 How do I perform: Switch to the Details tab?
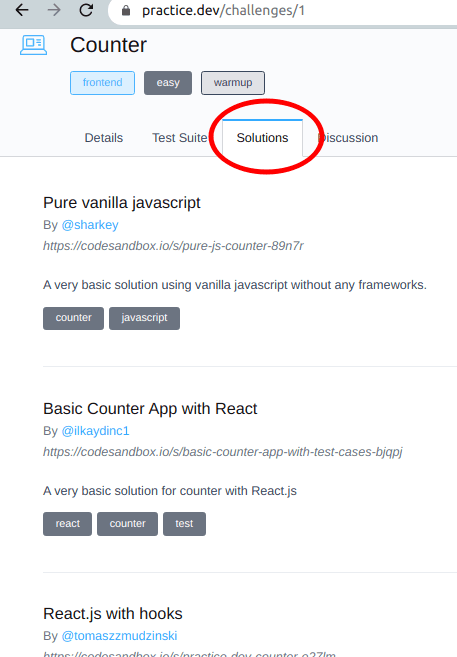point(104,138)
